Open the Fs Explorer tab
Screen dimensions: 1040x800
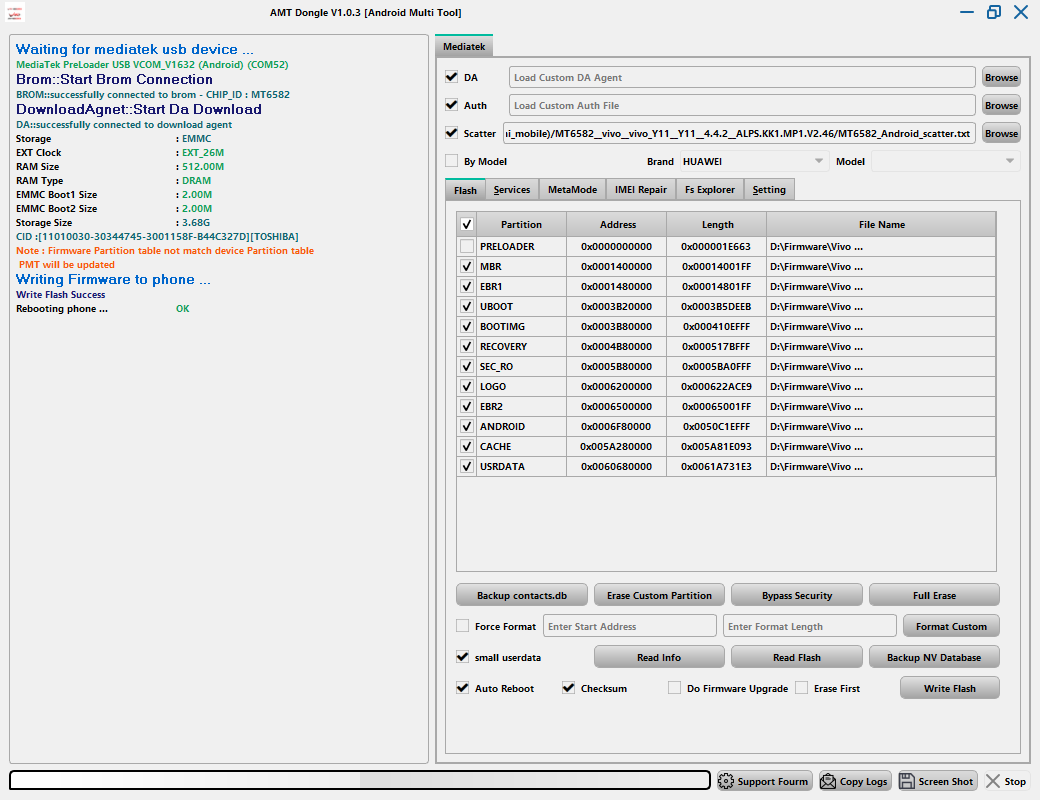coord(709,189)
